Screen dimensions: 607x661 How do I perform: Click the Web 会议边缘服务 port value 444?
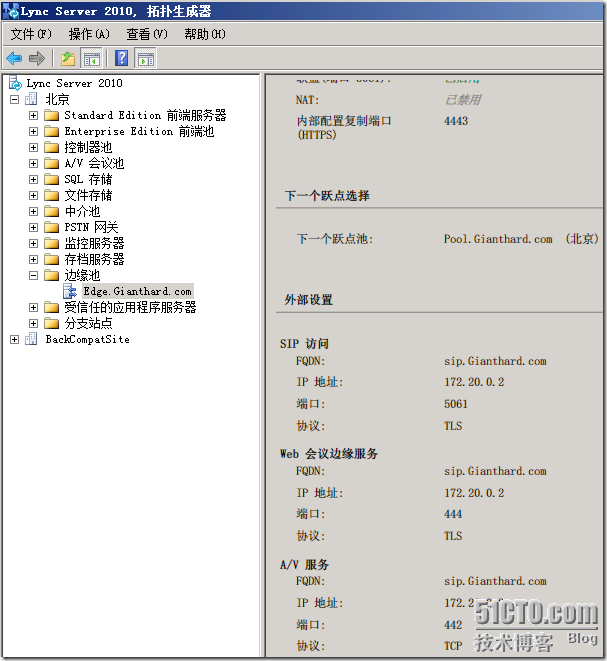click(x=453, y=514)
